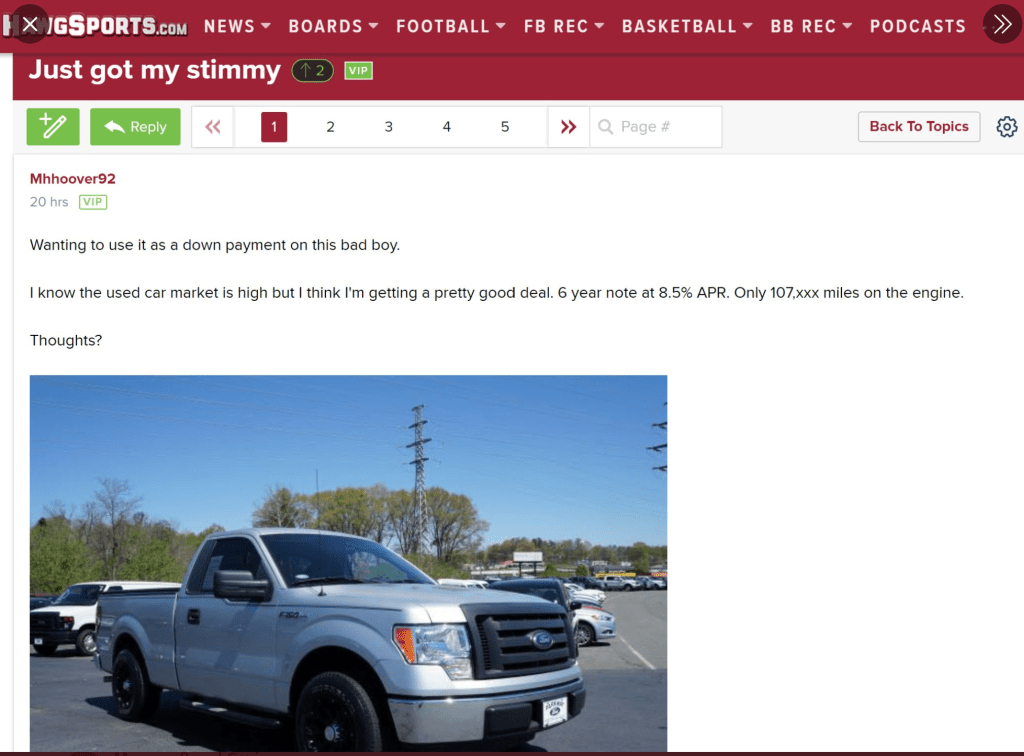
Task: Open the Podcasts menu item
Action: click(918, 26)
